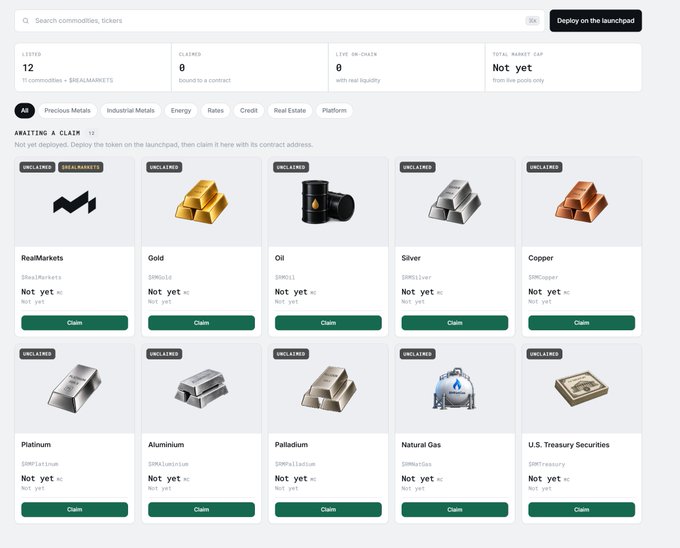The height and width of the screenshot is (548, 680).
Task: Click the Natural Gas card title
Action: (x=421, y=444)
